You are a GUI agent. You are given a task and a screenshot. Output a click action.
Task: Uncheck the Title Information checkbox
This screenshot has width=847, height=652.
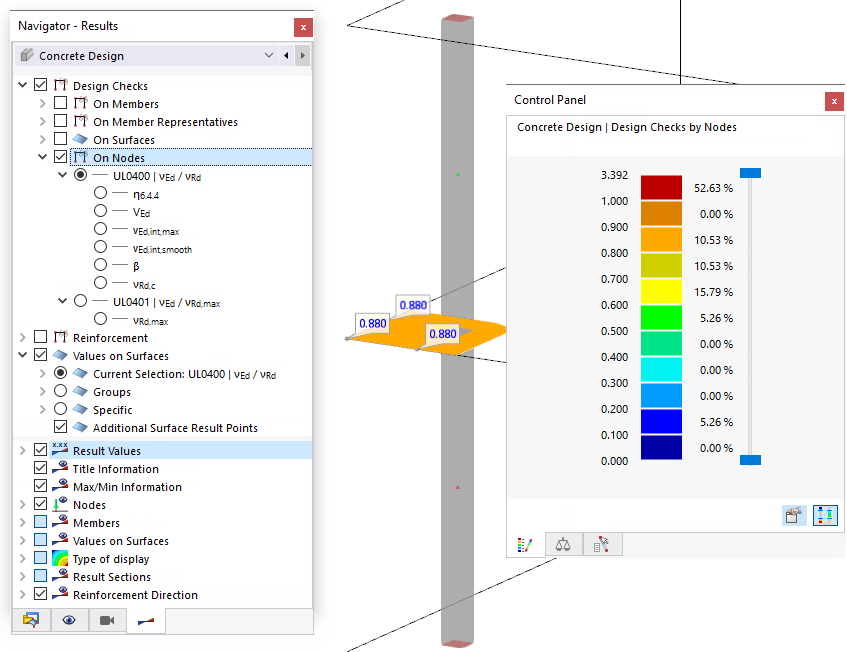[x=41, y=468]
